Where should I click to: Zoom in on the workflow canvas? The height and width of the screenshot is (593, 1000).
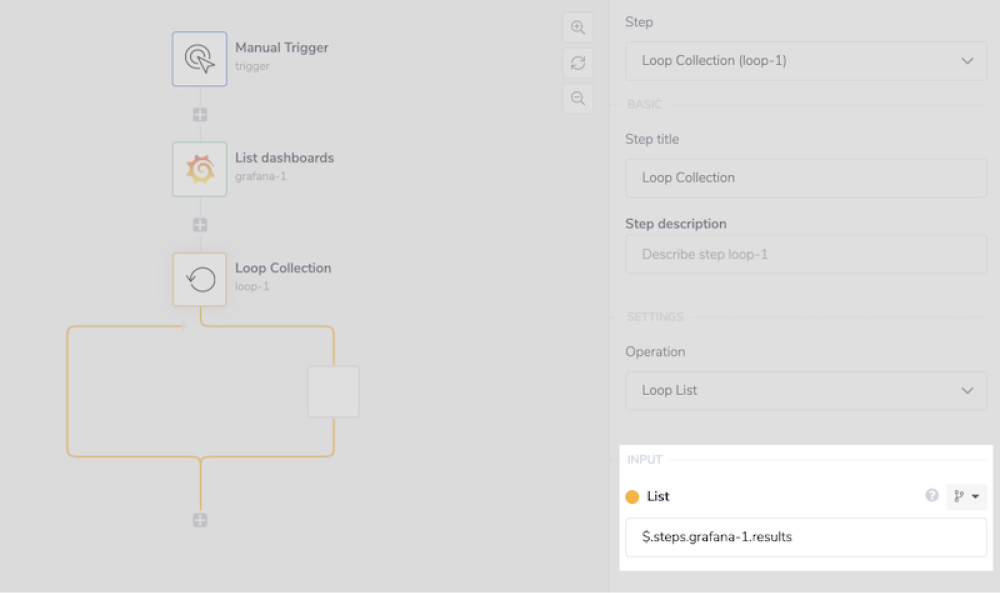click(x=577, y=27)
